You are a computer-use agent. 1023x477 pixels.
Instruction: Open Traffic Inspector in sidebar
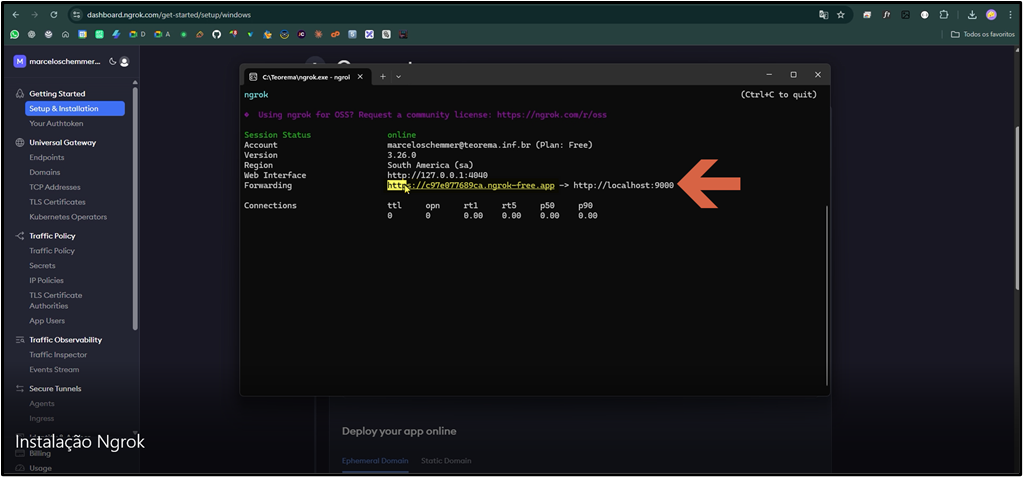(x=58, y=355)
